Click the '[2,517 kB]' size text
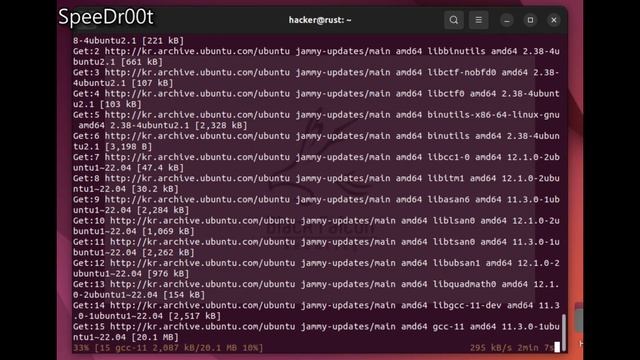Image resolution: width=640 pixels, height=360 pixels. [x=194, y=316]
